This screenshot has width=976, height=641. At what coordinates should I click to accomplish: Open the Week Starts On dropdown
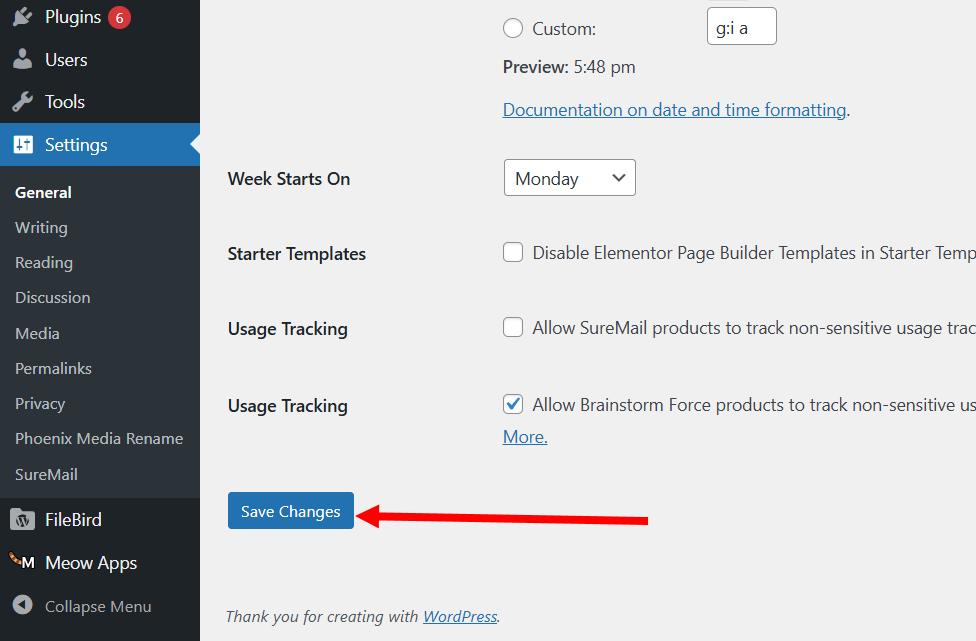pos(570,177)
